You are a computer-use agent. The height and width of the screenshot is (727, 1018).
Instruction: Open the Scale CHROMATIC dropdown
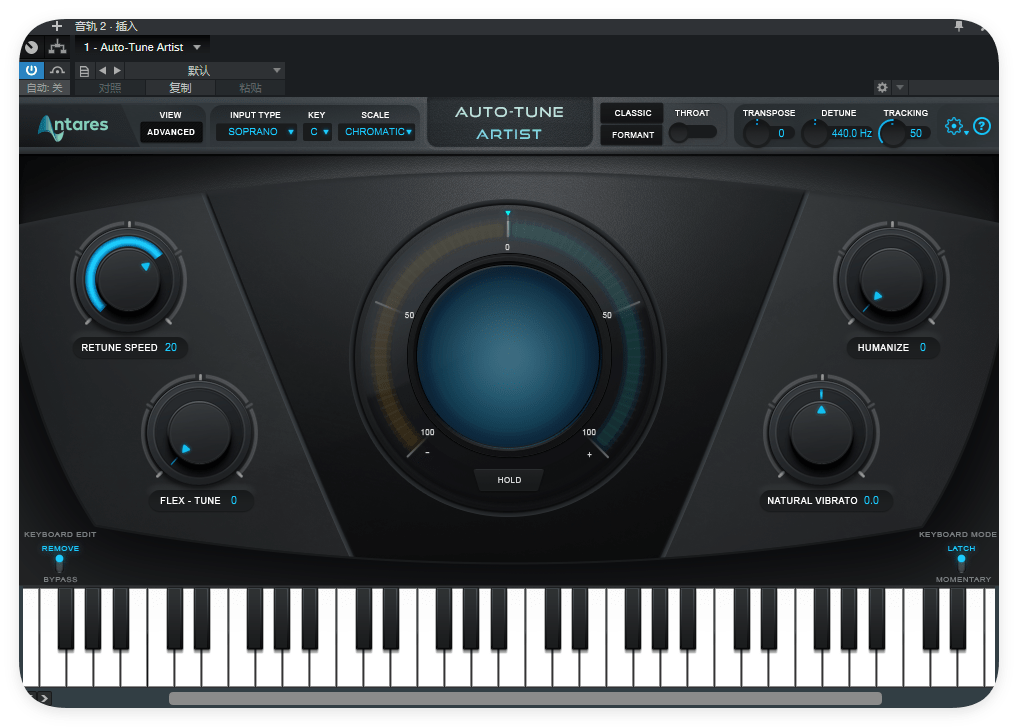click(x=377, y=132)
